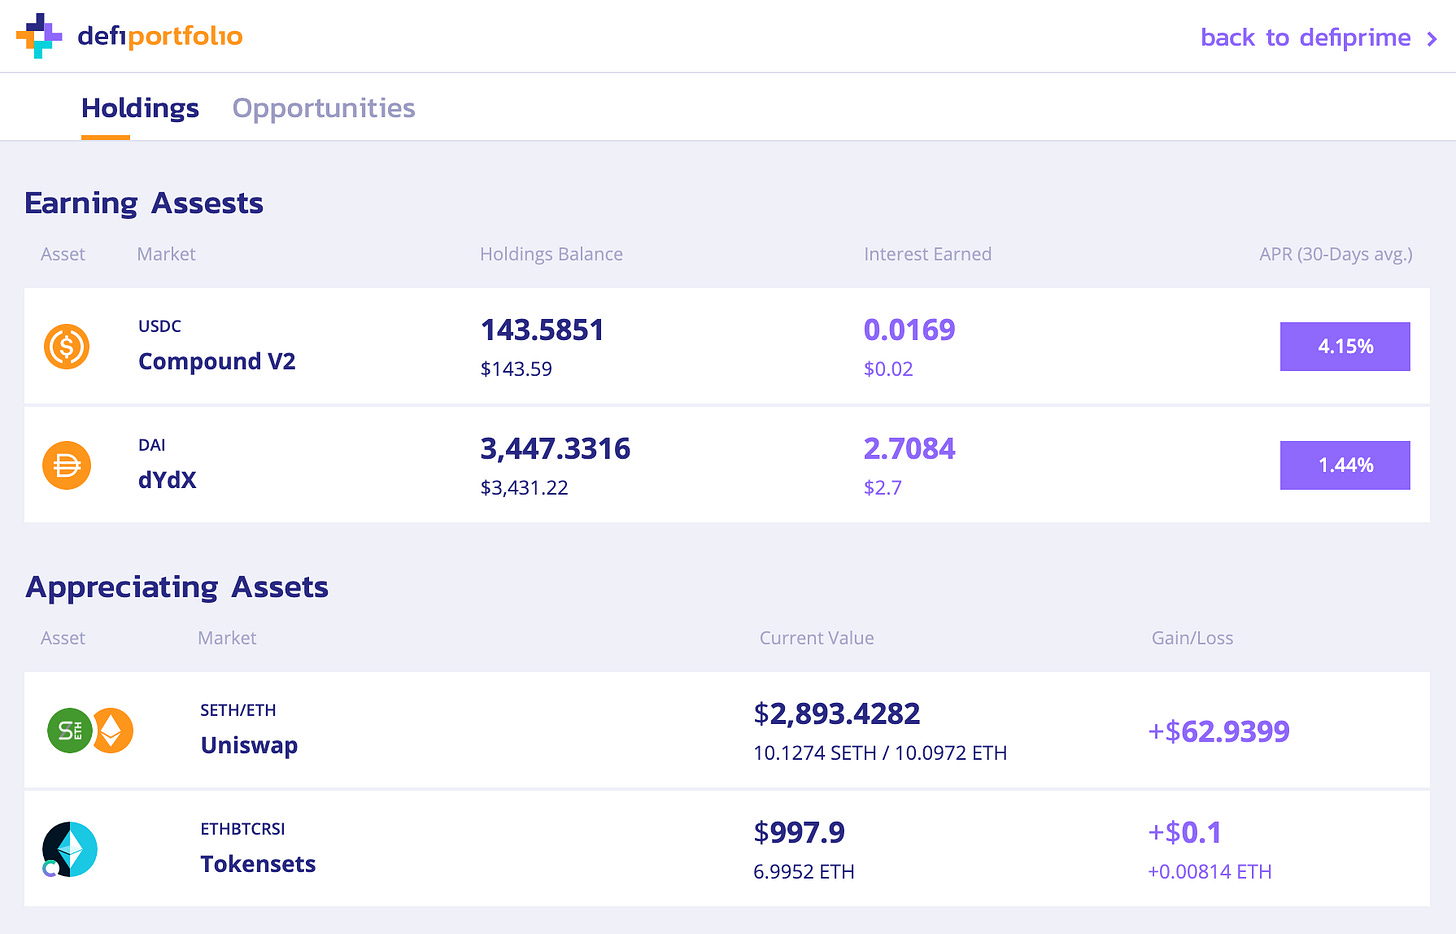Follow the back to defiprime link
This screenshot has width=1456, height=934.
1305,38
